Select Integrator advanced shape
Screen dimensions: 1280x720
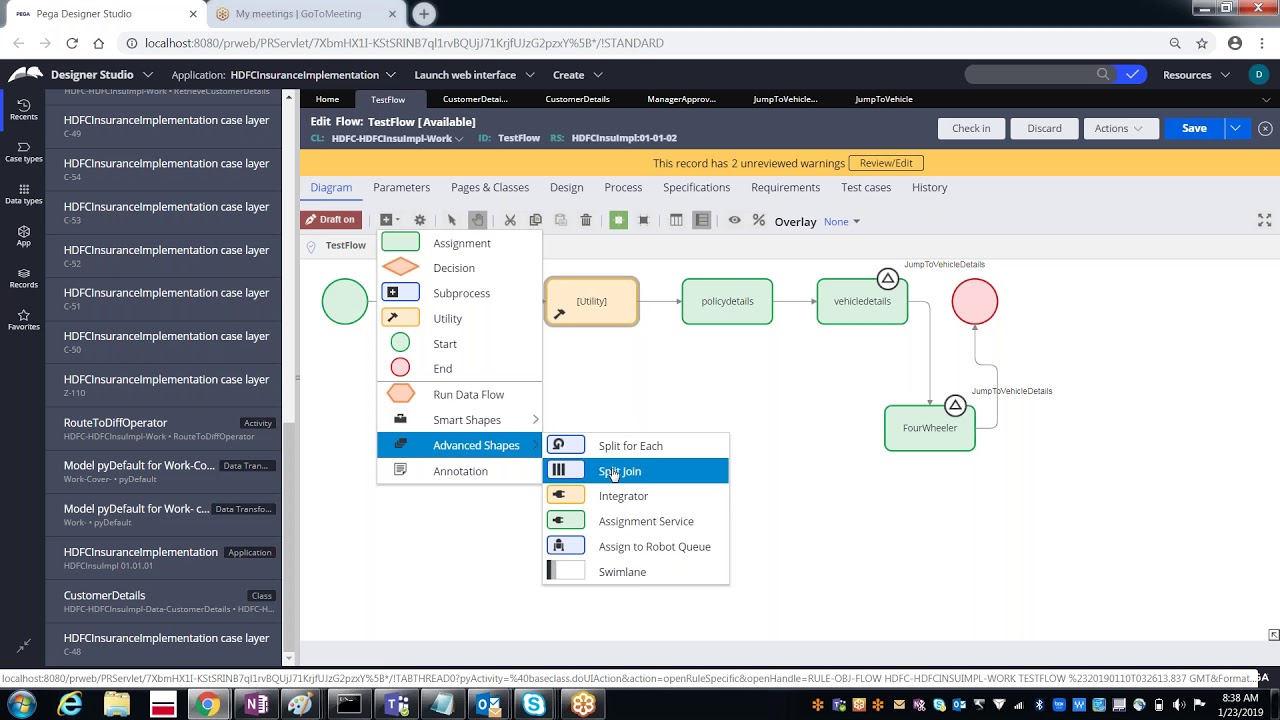pos(636,496)
